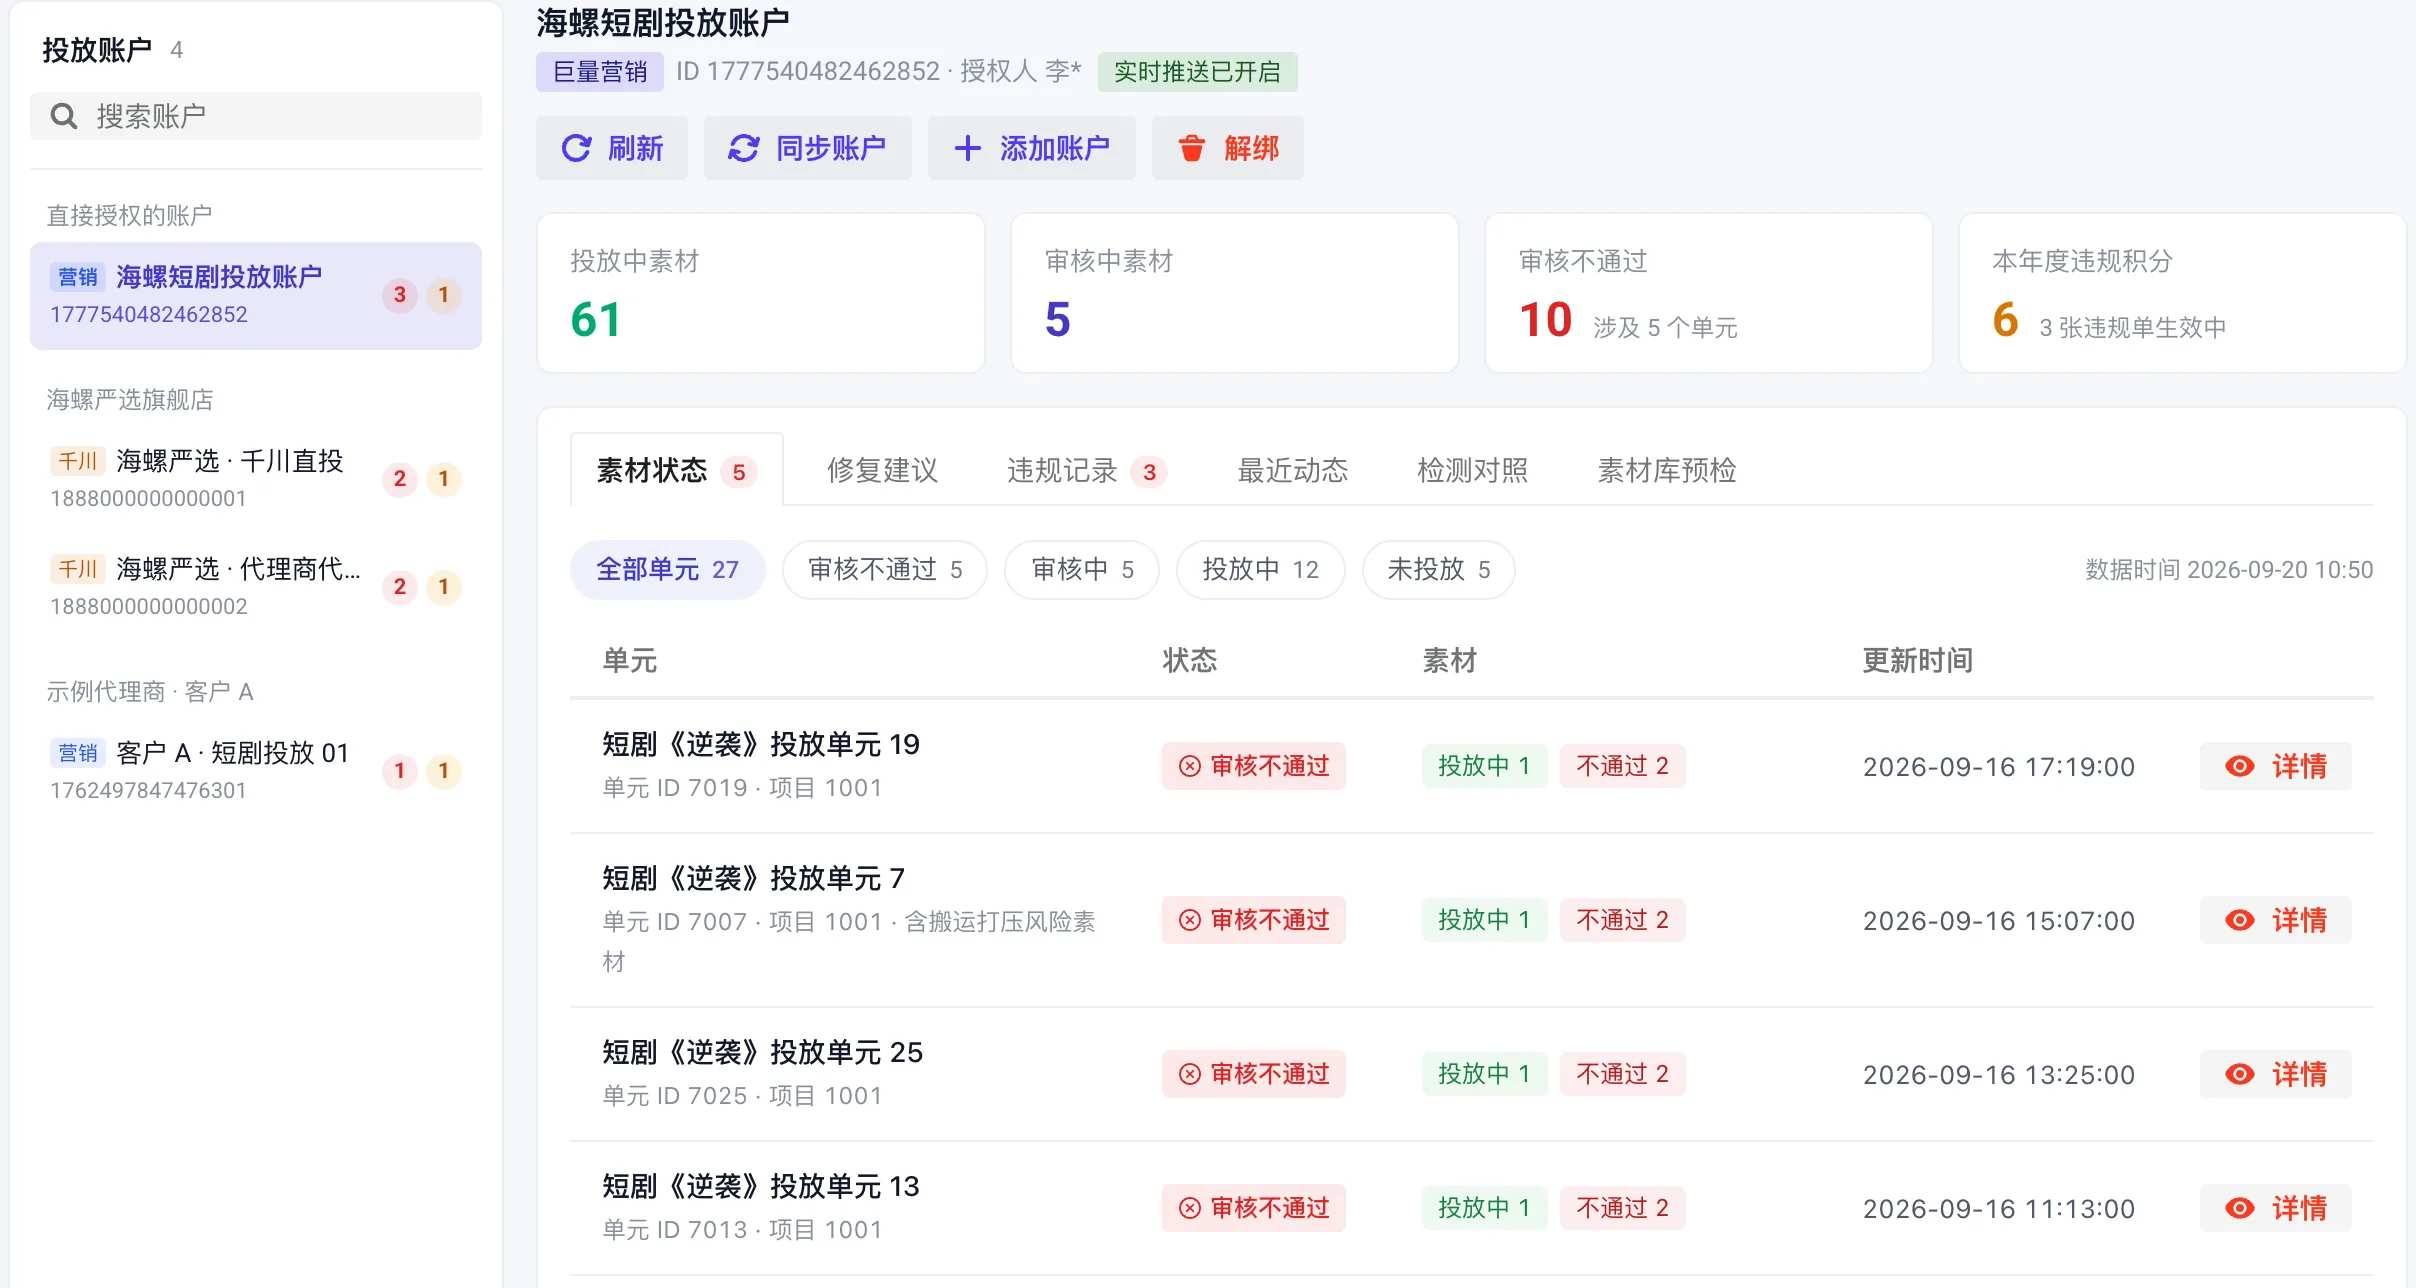Click eye icon in unit 7 row
This screenshot has width=2416, height=1288.
pos(2240,920)
